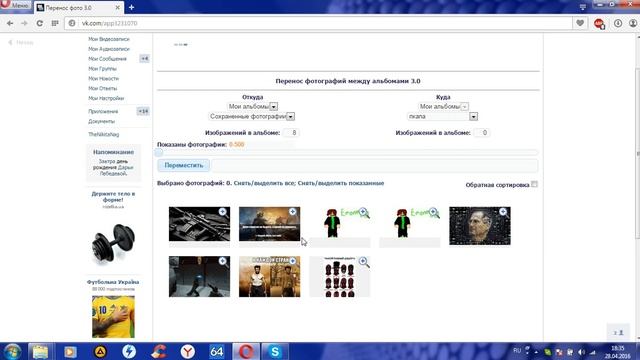Open Opera Меню button
The image size is (640, 360).
16,6
